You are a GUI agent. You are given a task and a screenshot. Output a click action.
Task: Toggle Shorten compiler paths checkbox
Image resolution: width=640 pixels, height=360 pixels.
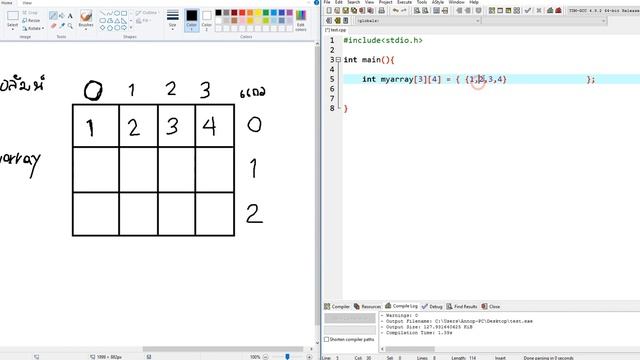[x=327, y=339]
